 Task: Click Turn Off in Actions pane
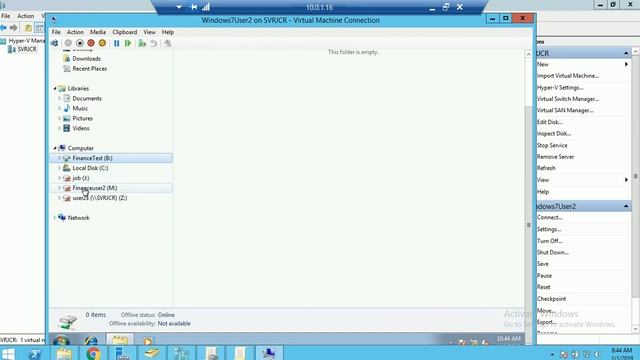click(x=549, y=241)
